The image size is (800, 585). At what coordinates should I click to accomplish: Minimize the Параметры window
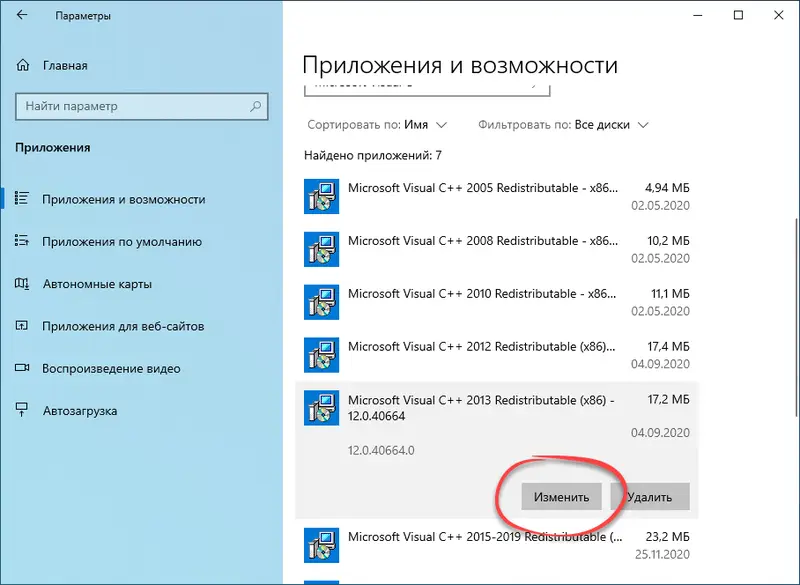click(698, 15)
